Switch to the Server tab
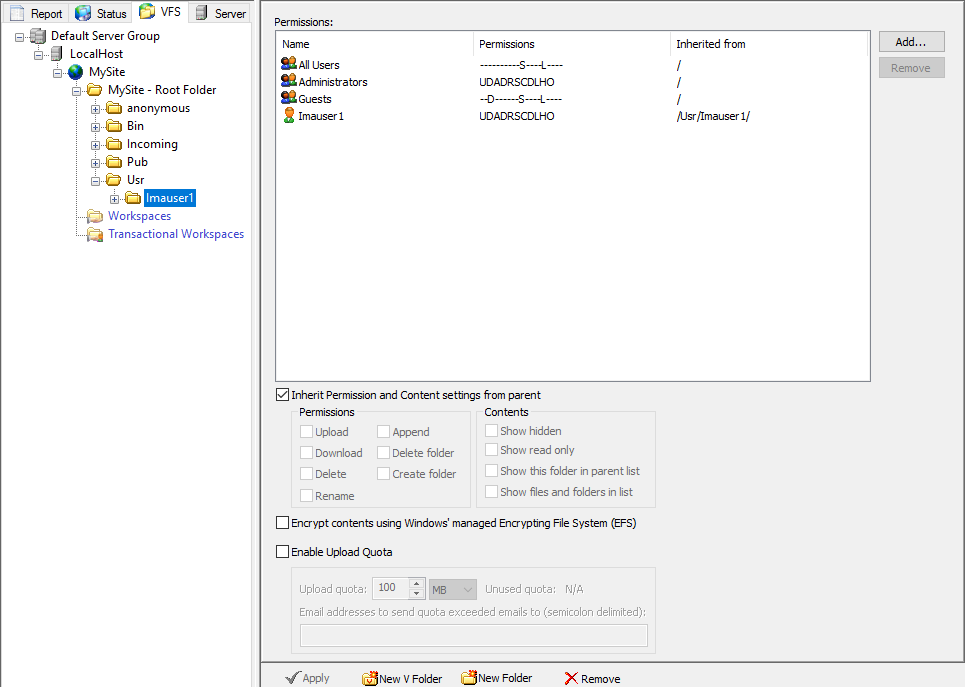Screen dimensions: 965x687 coord(221,13)
